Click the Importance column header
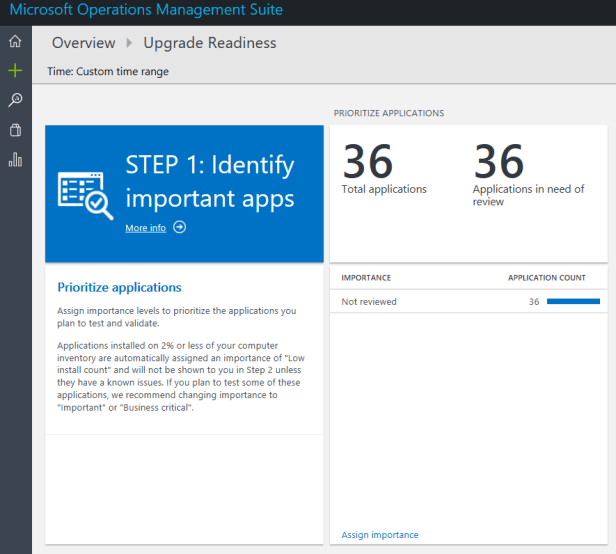Screen dimensions: 616x554 tap(366, 277)
